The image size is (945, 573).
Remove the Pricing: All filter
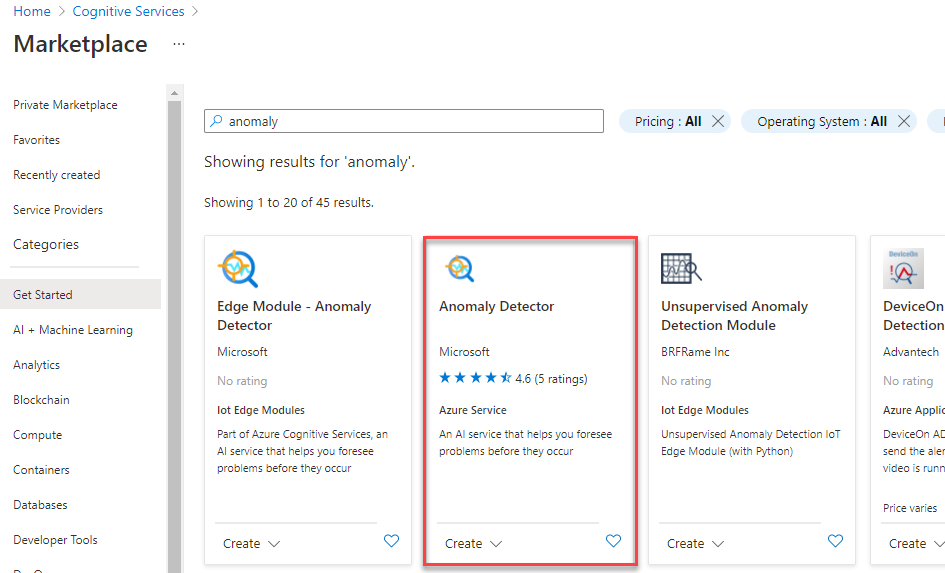[x=718, y=121]
